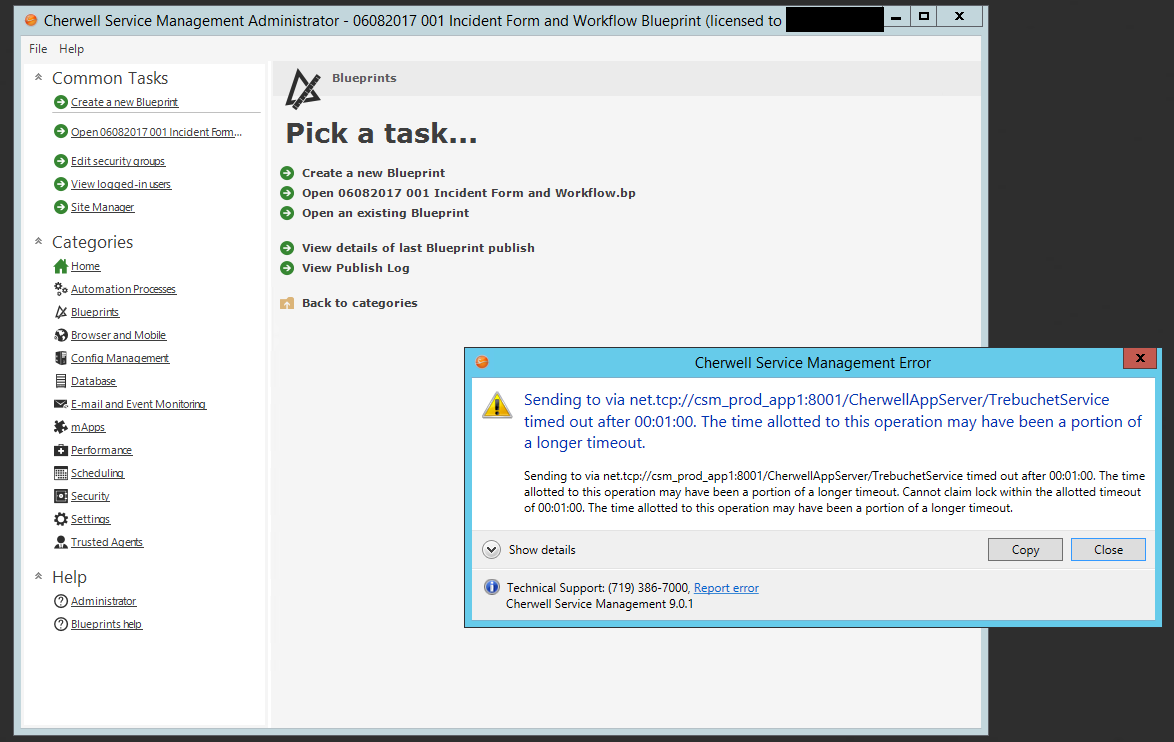Collapse the Common Tasks section
The width and height of the screenshot is (1174, 742).
coord(38,77)
